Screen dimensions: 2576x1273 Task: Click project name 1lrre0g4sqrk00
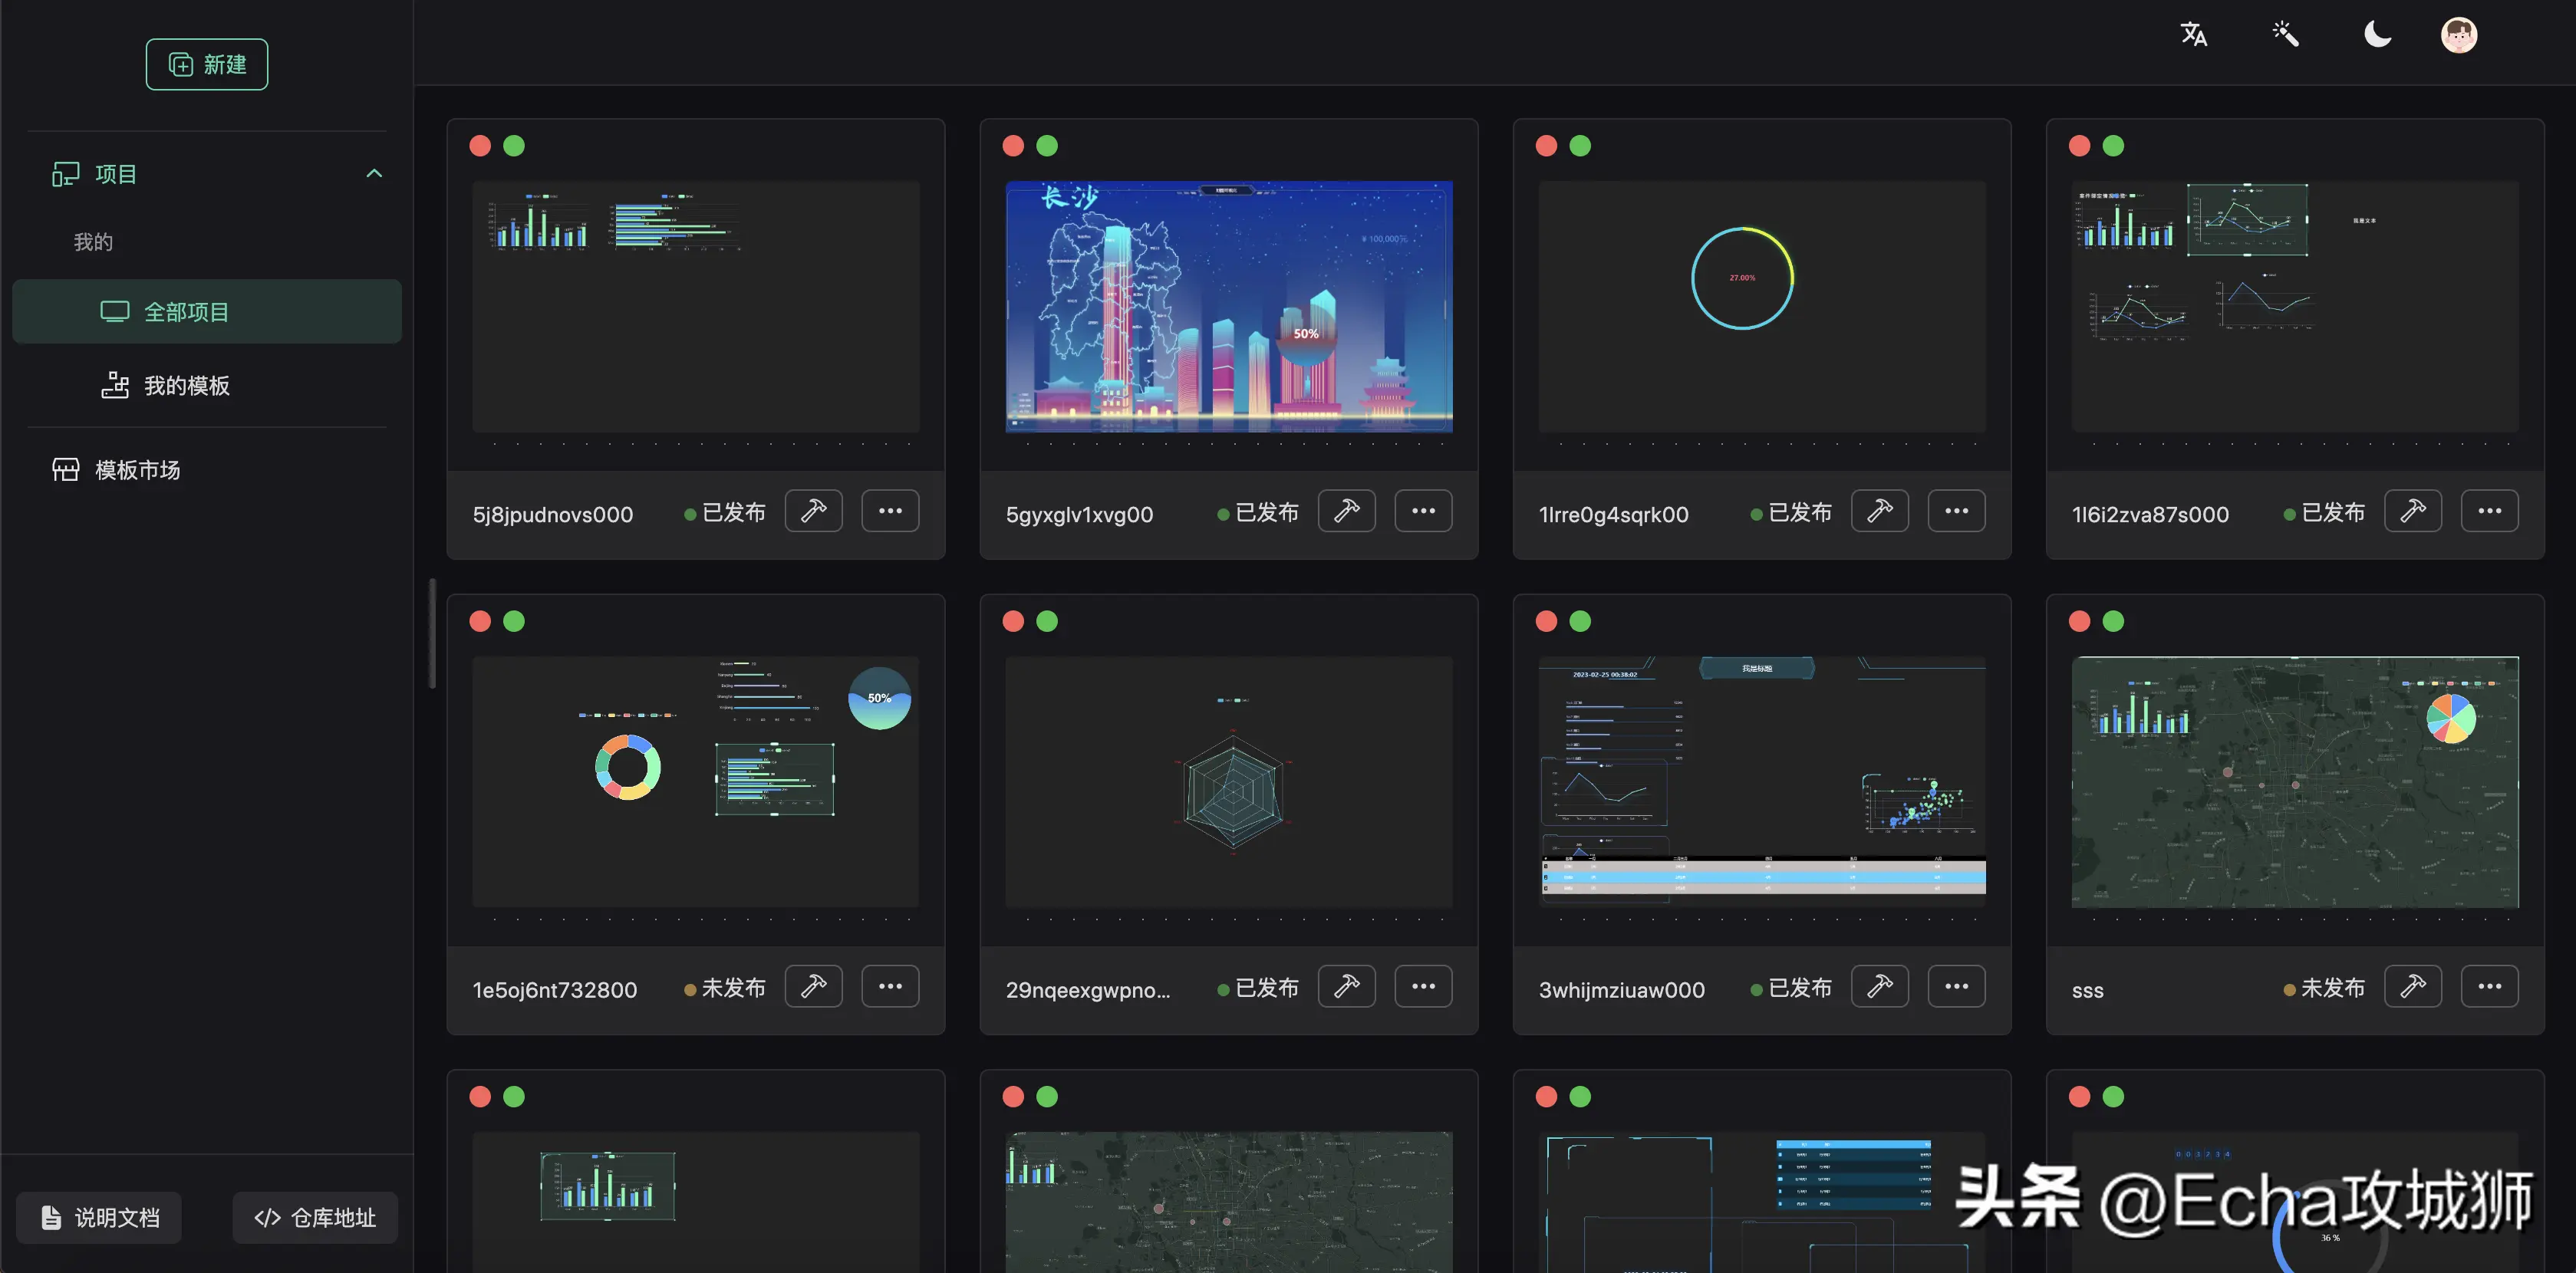(1613, 514)
